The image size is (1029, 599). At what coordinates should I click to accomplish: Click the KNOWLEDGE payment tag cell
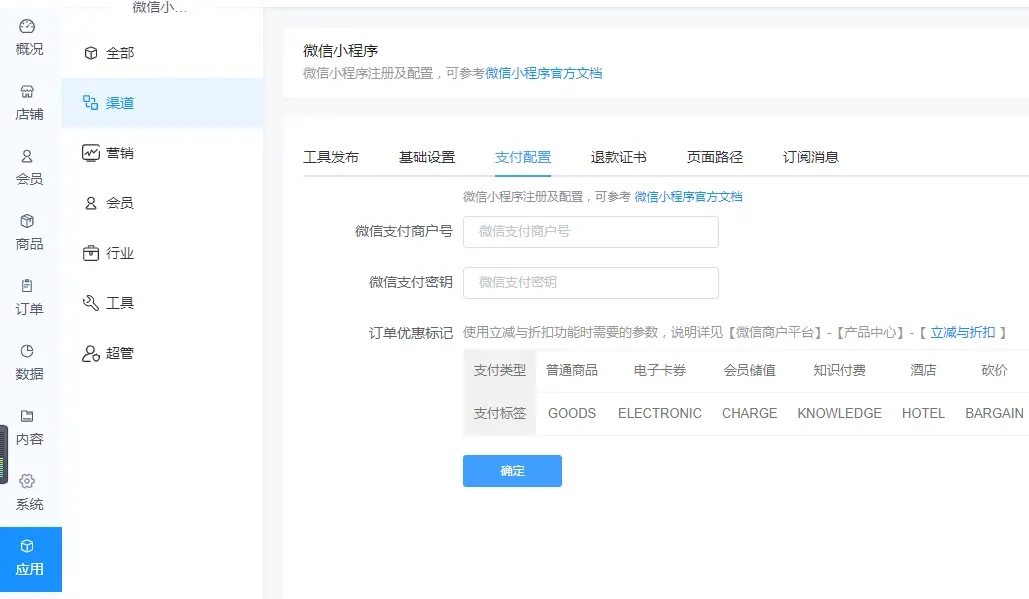(839, 413)
